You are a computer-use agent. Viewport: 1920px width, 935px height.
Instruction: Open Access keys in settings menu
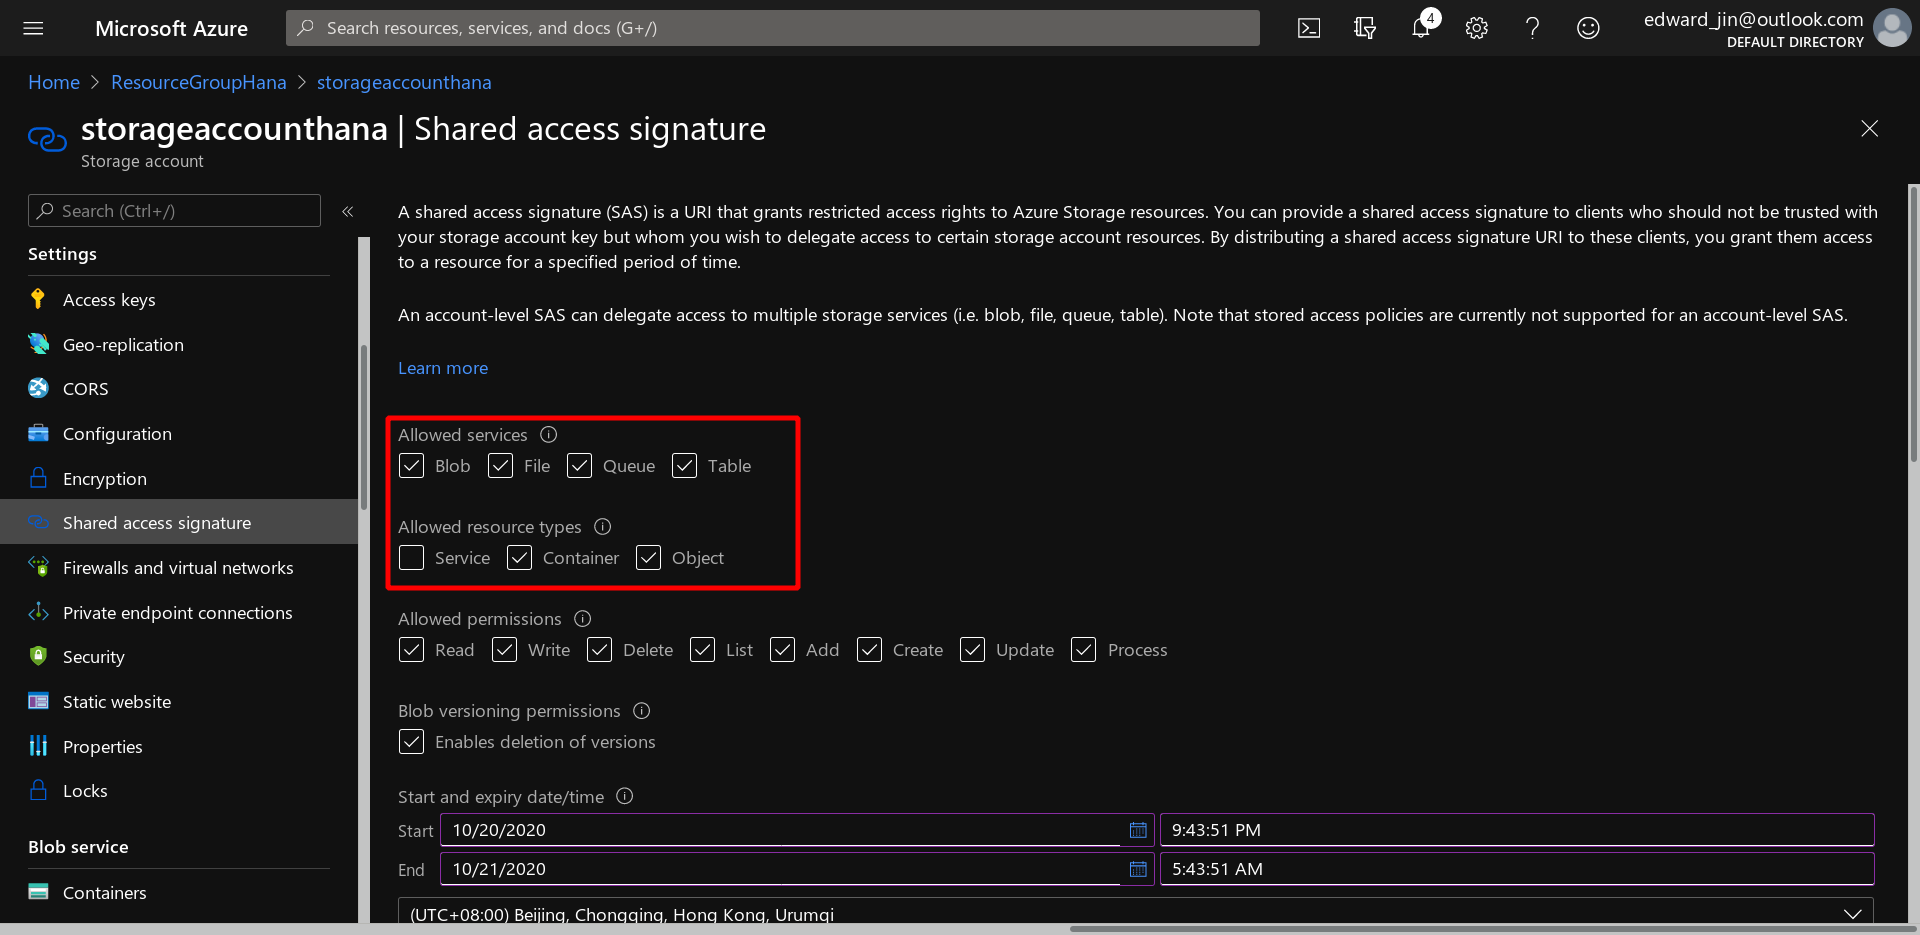(x=109, y=300)
